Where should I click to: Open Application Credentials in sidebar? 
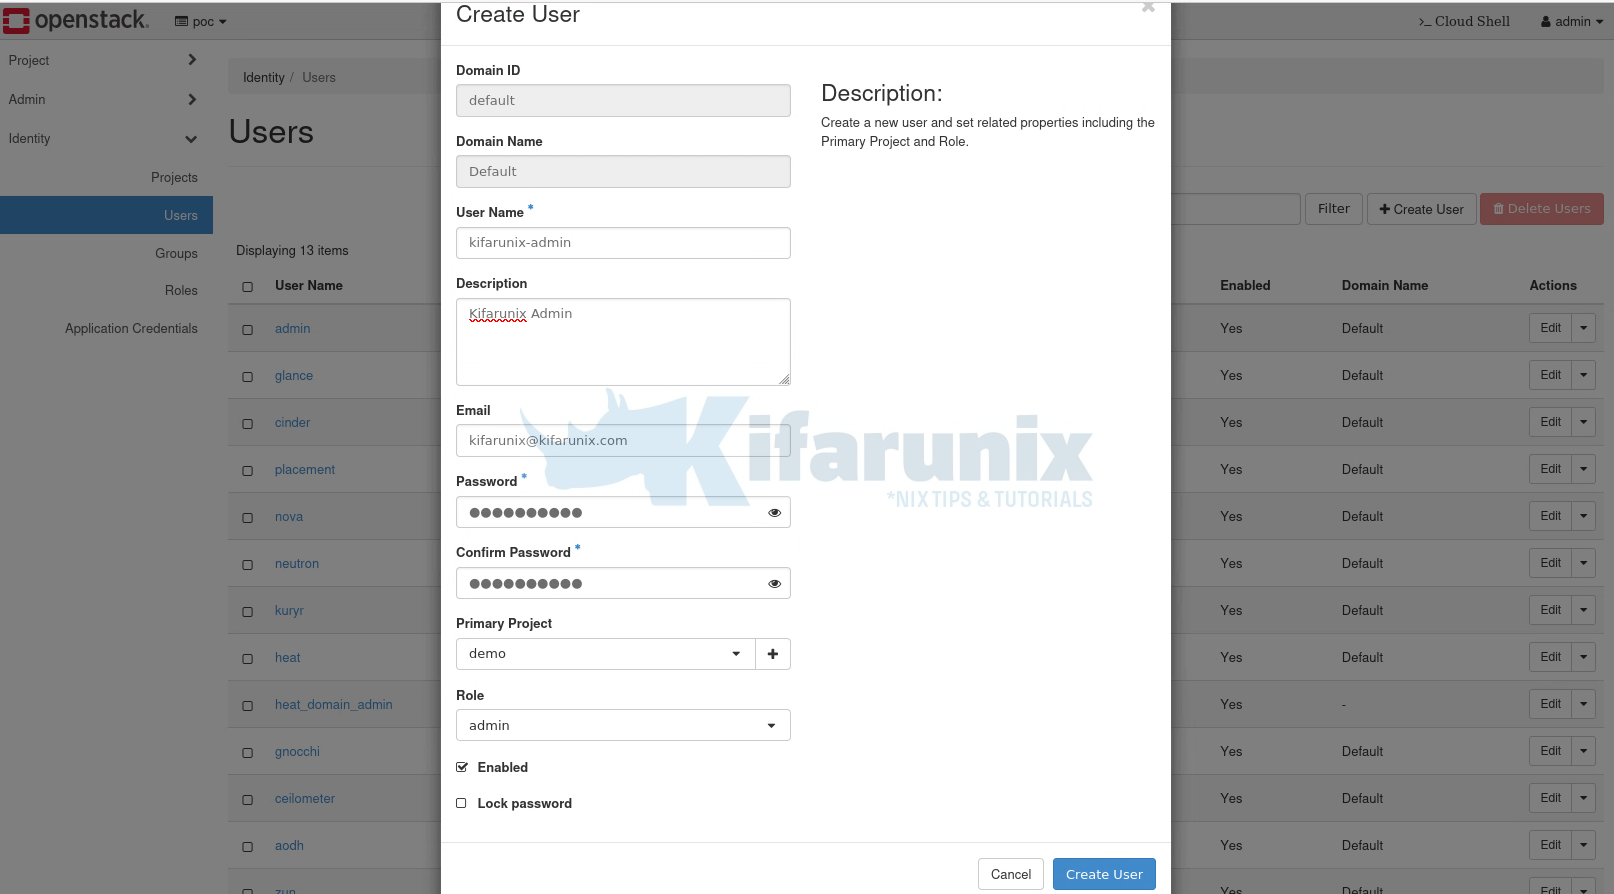131,328
